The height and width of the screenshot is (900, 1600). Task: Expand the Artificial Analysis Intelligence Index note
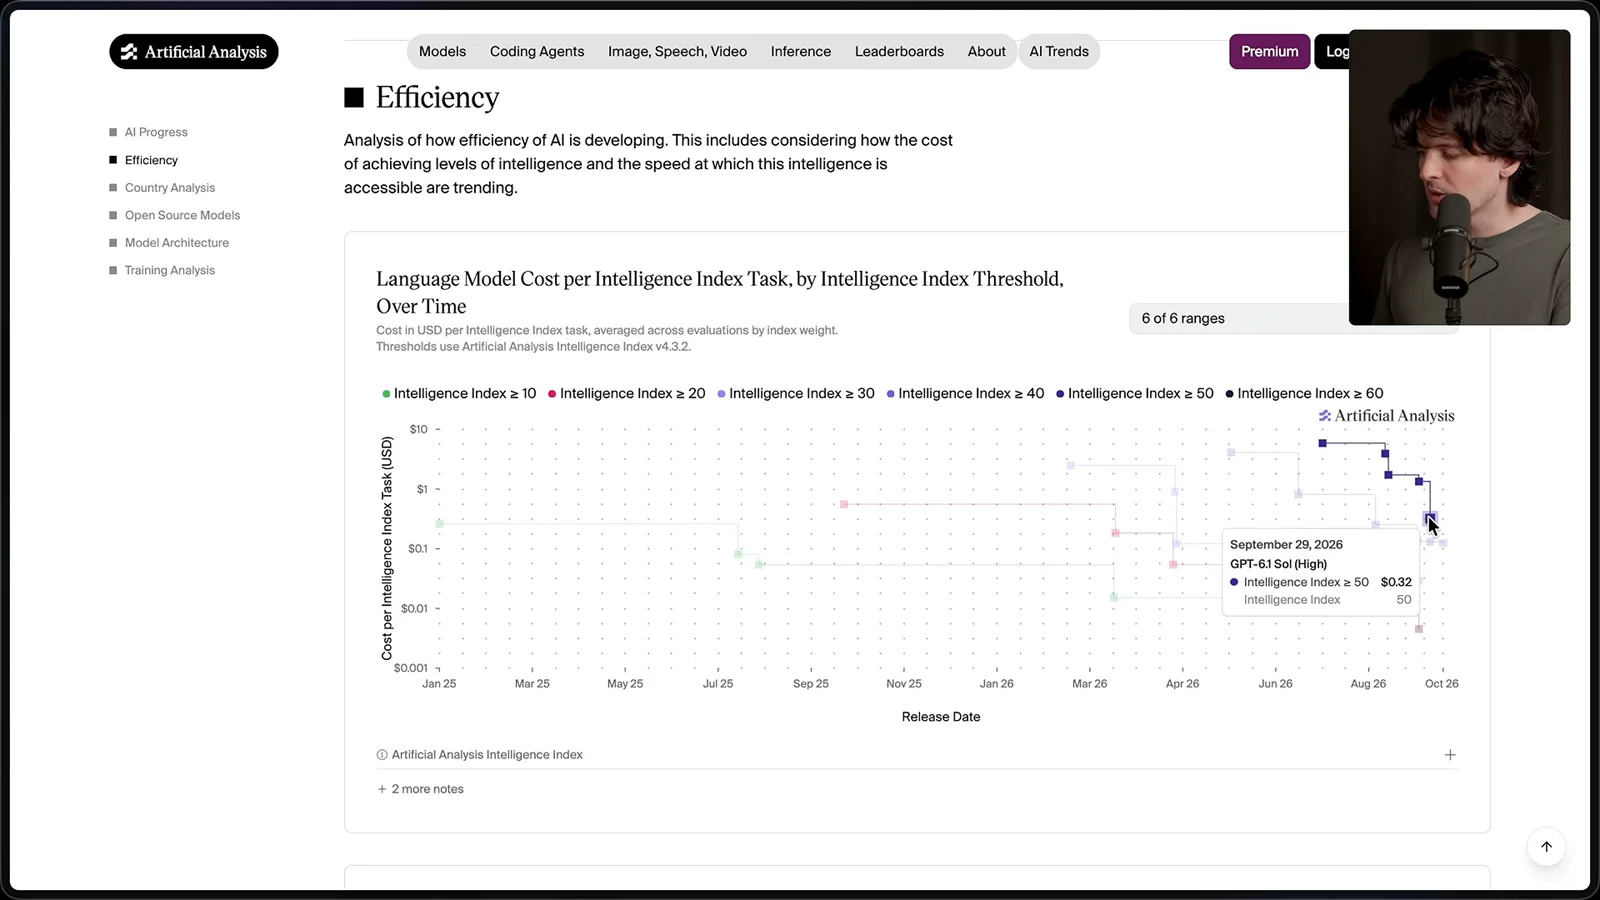point(917,755)
